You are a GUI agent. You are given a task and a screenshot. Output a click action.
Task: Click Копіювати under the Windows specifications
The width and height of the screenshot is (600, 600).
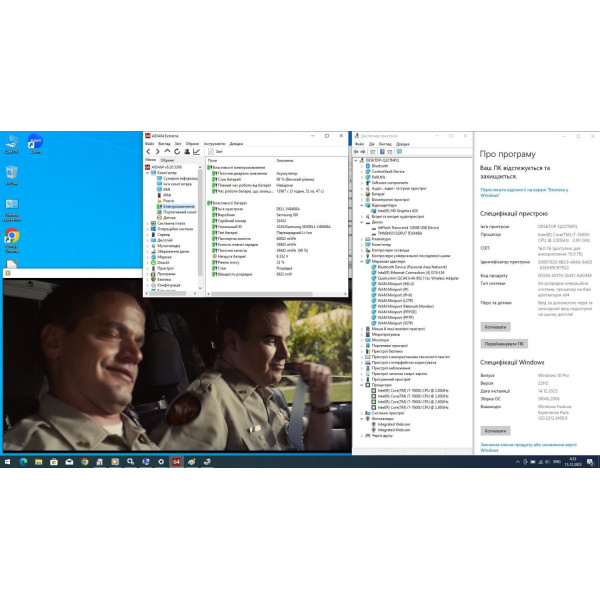495,431
